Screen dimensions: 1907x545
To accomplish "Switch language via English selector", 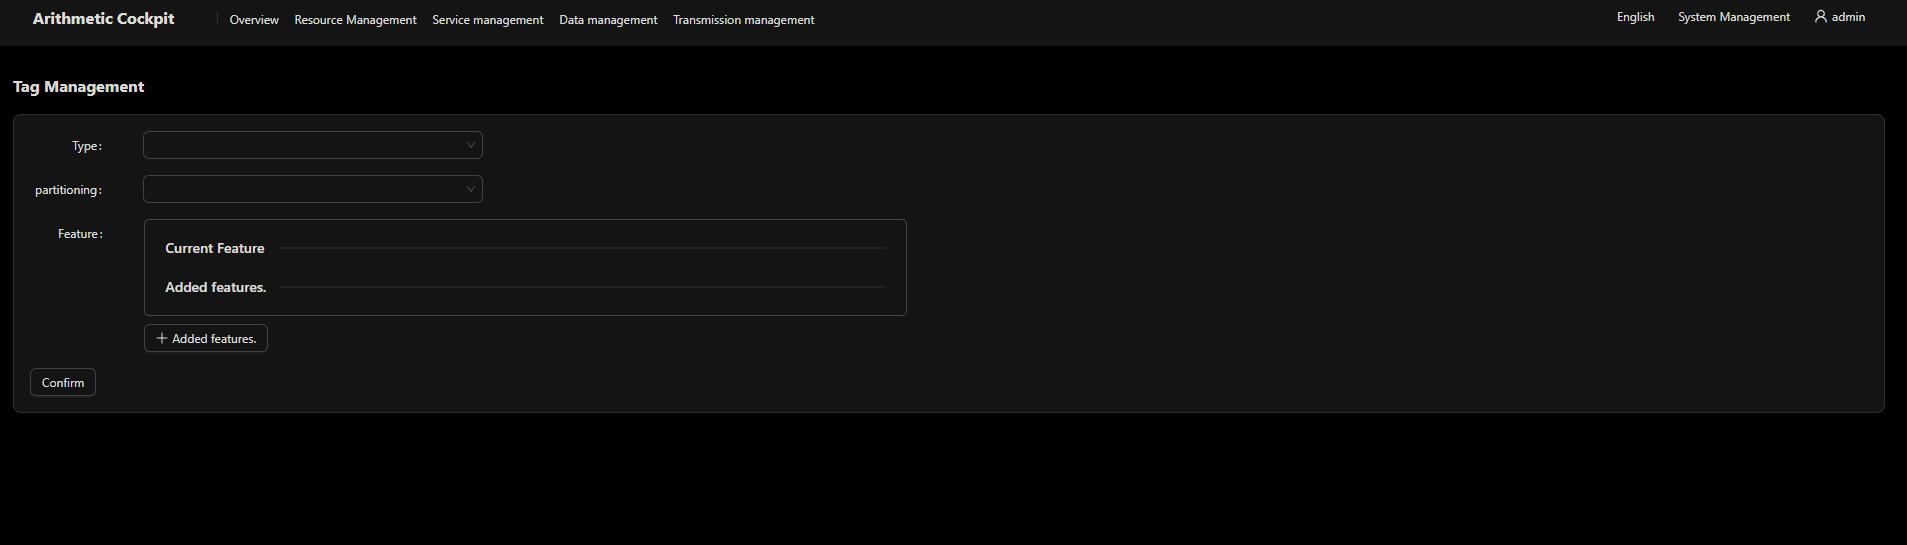I will pos(1636,17).
